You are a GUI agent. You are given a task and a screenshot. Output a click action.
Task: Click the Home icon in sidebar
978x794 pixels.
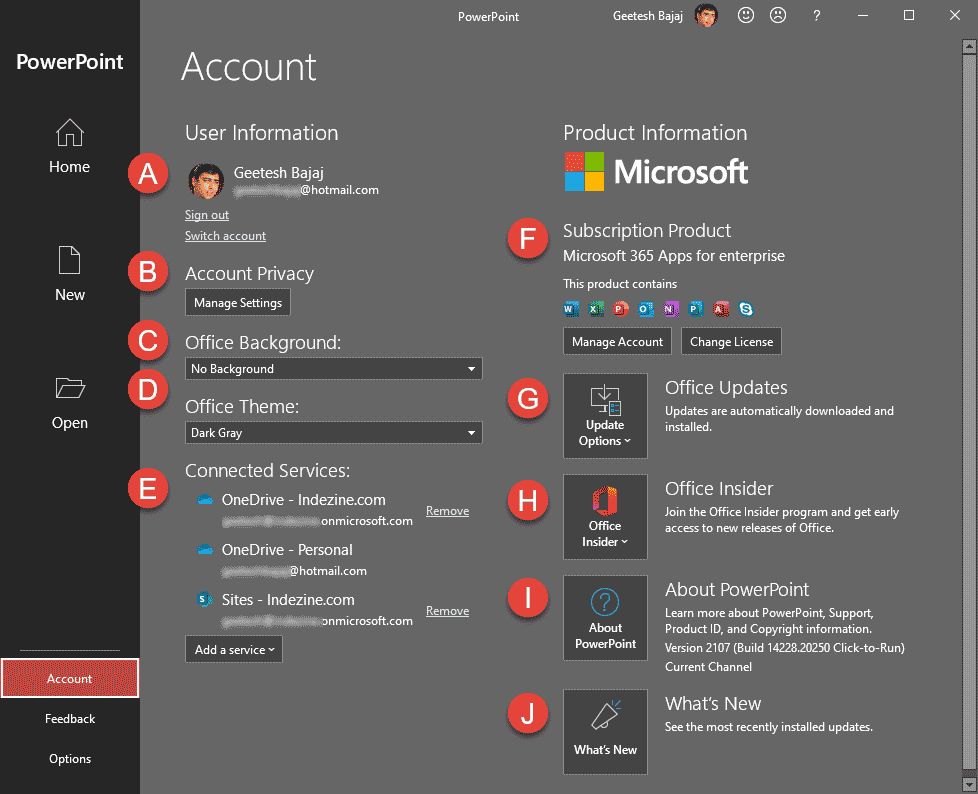(x=69, y=132)
